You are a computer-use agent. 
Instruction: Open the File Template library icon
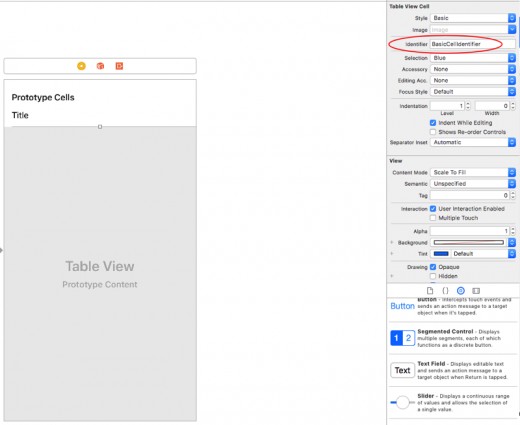(x=430, y=291)
